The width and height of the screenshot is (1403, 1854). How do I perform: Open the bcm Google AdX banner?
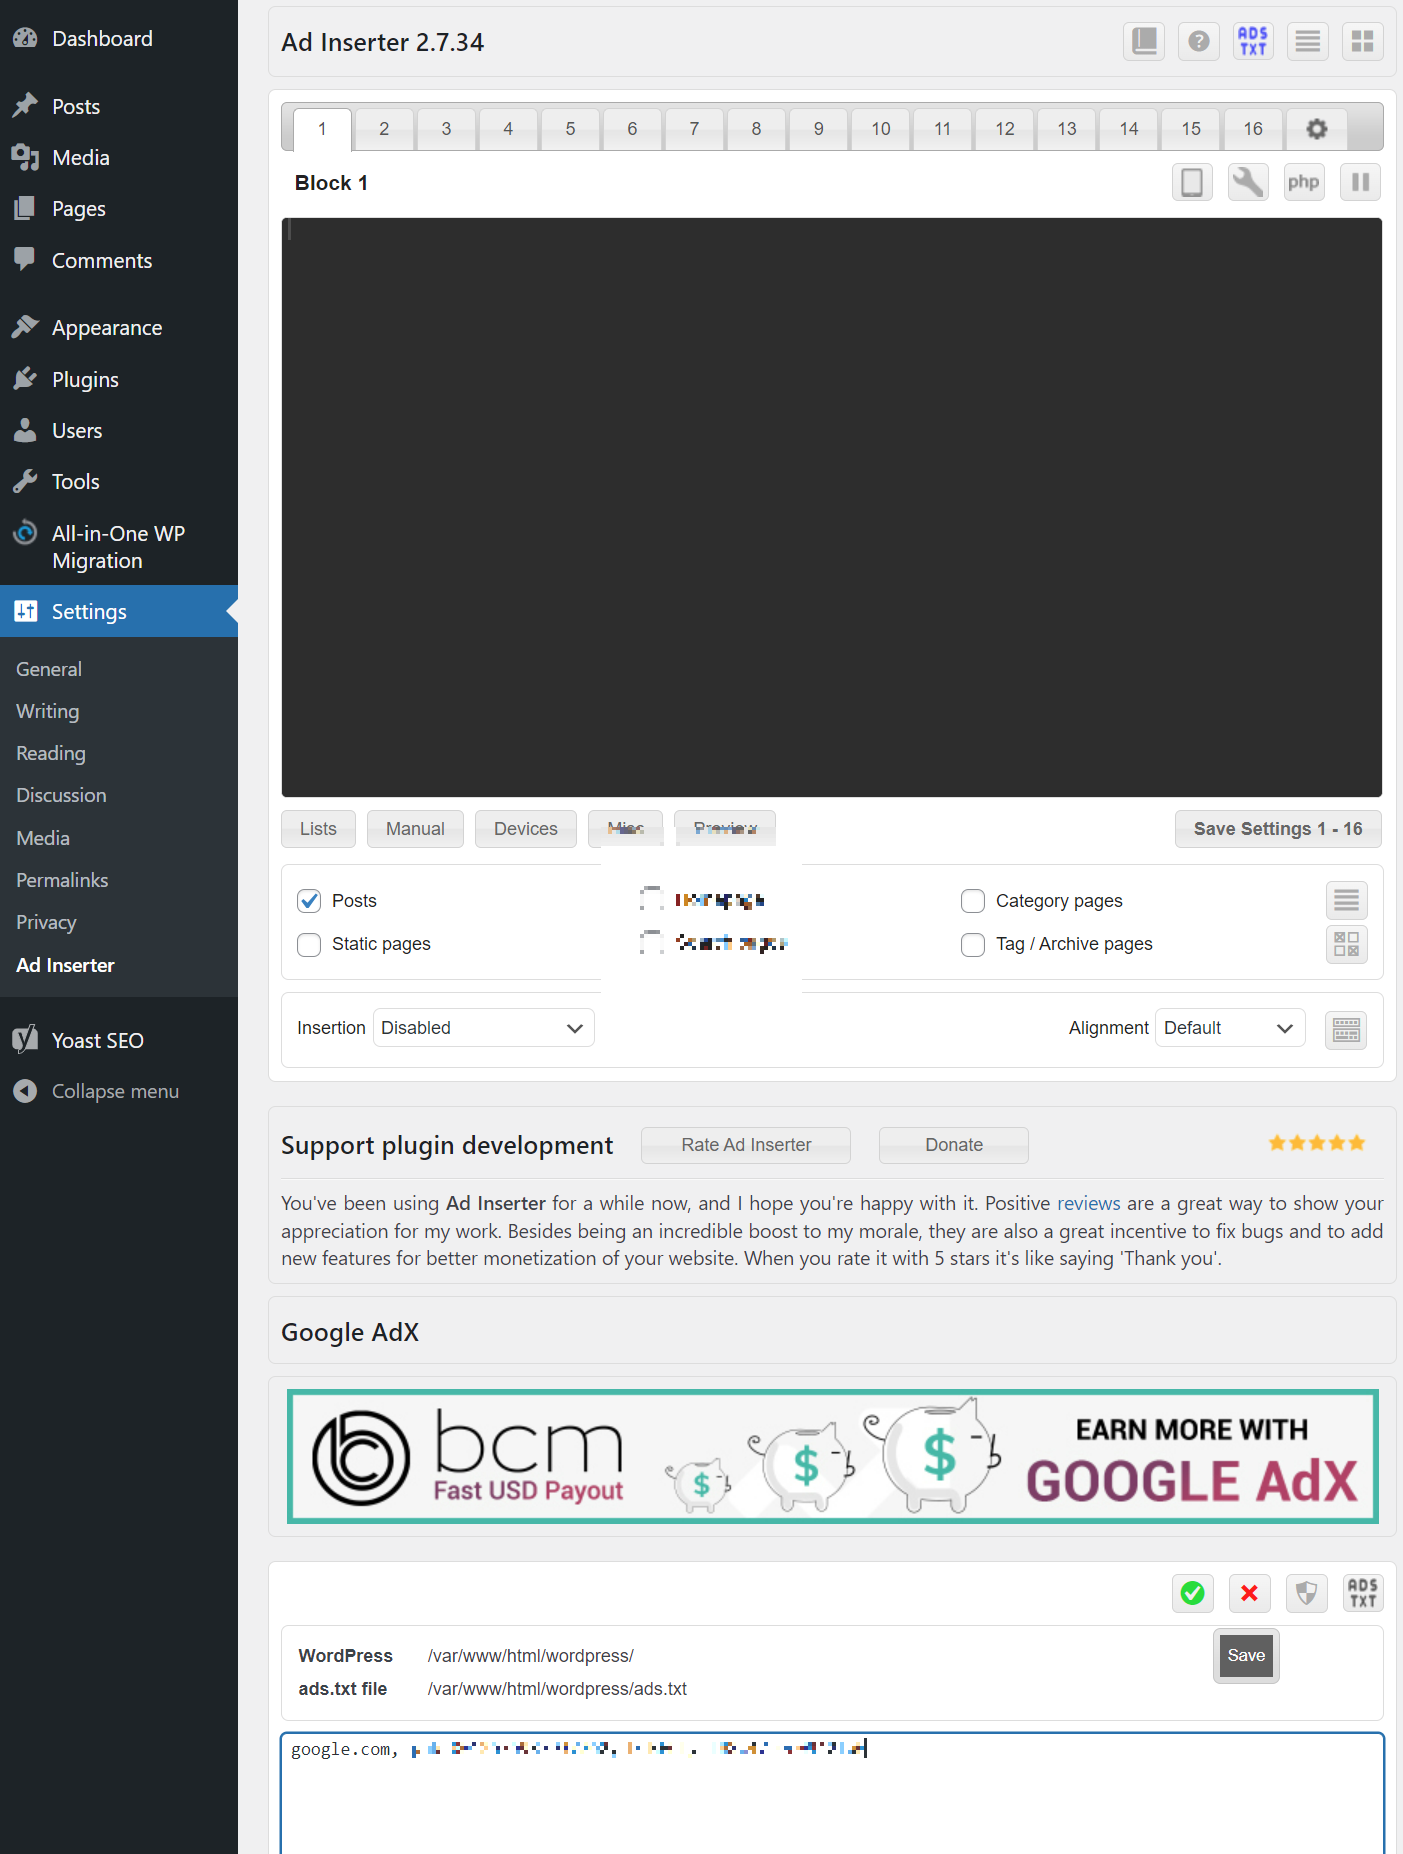tap(832, 1456)
